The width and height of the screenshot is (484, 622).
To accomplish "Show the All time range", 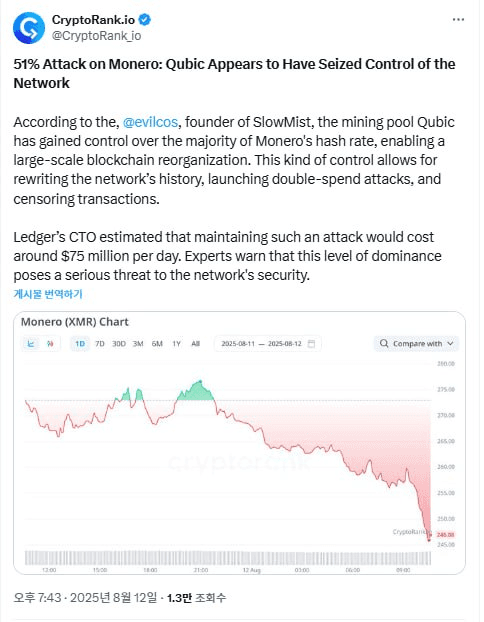I will [x=196, y=344].
